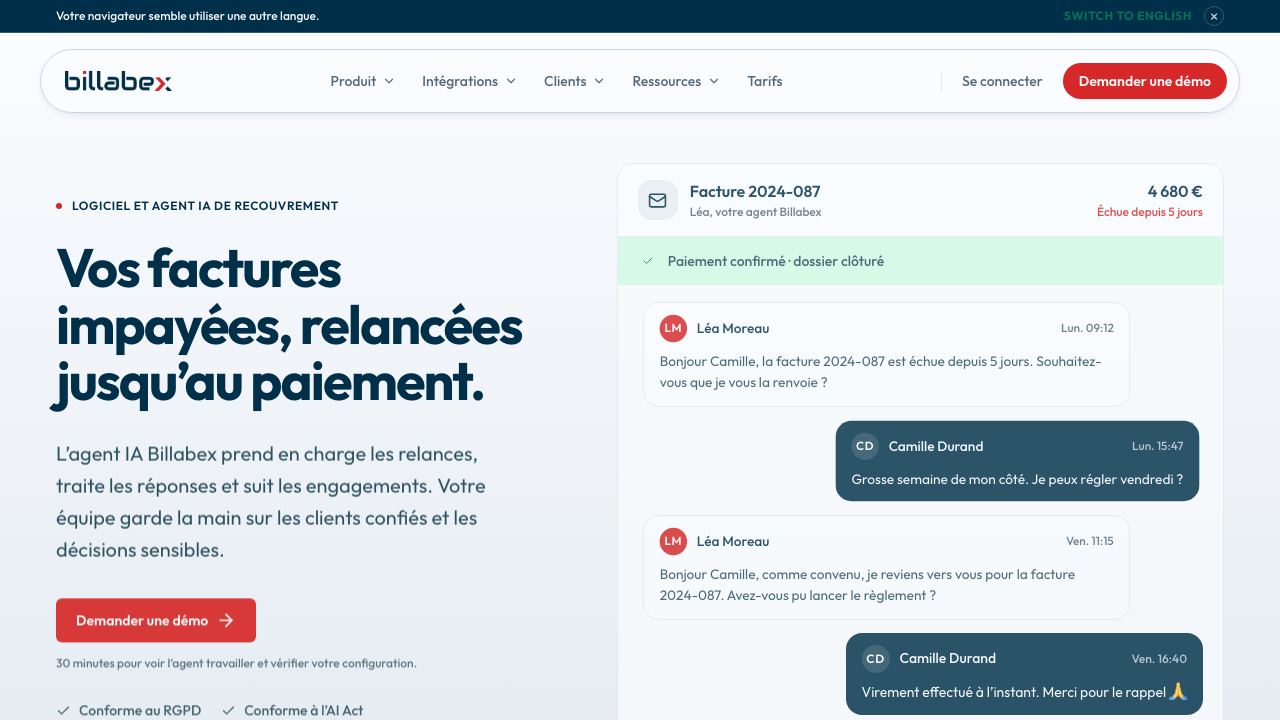This screenshot has width=1280, height=720.
Task: Click the Ven. 11:15 timestamp
Action: (1090, 541)
